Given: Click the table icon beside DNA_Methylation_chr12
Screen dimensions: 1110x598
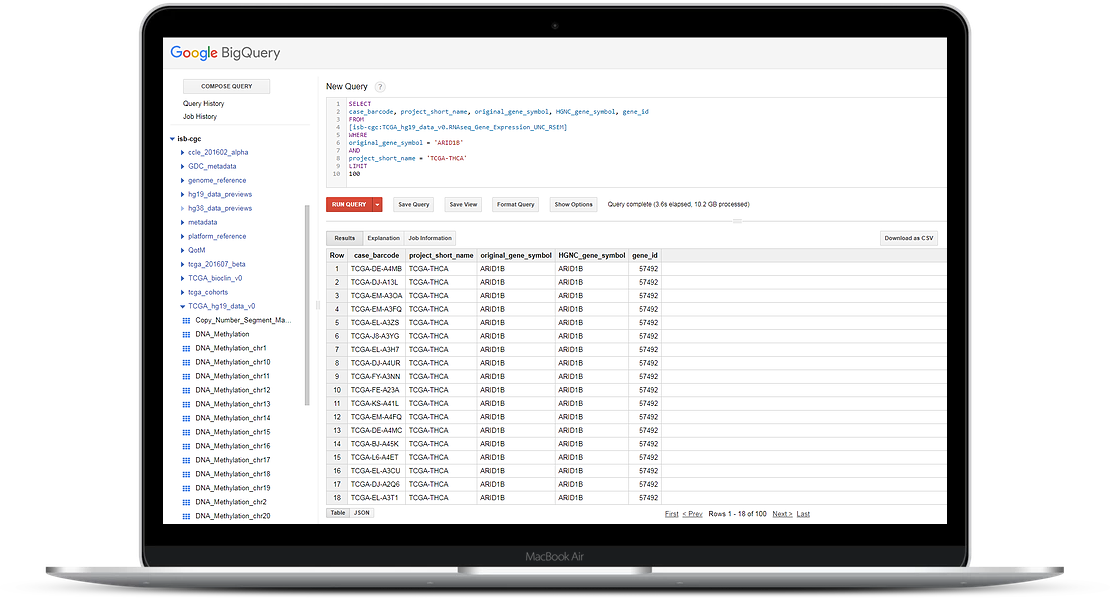Looking at the screenshot, I should [x=186, y=391].
